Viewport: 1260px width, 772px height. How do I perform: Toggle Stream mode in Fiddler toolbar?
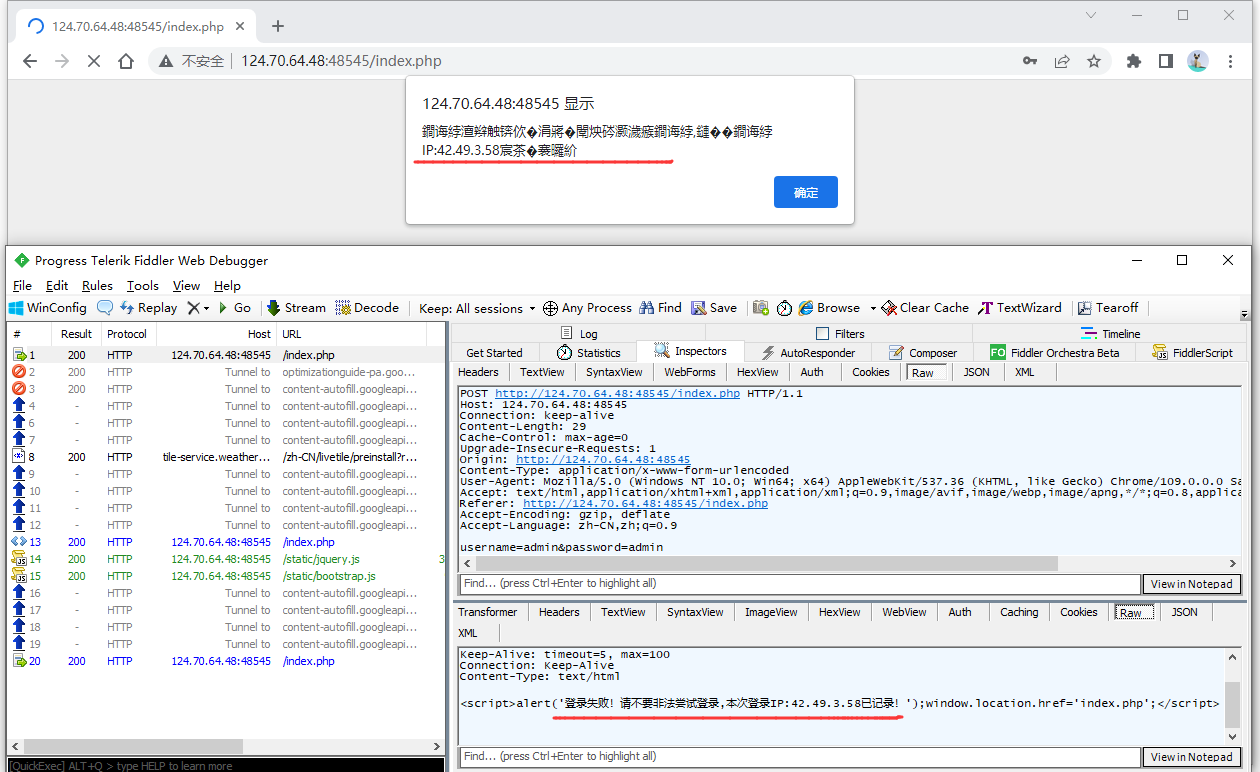pos(296,308)
